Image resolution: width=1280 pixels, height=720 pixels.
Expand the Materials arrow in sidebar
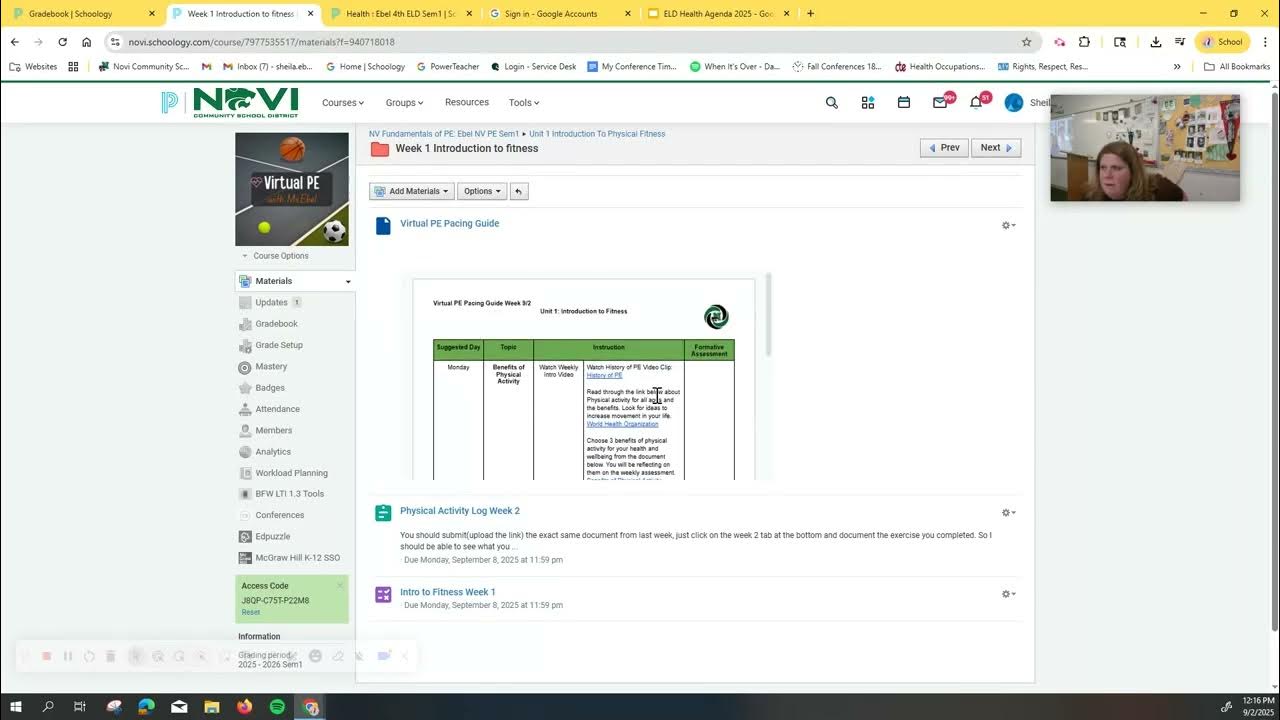point(348,282)
